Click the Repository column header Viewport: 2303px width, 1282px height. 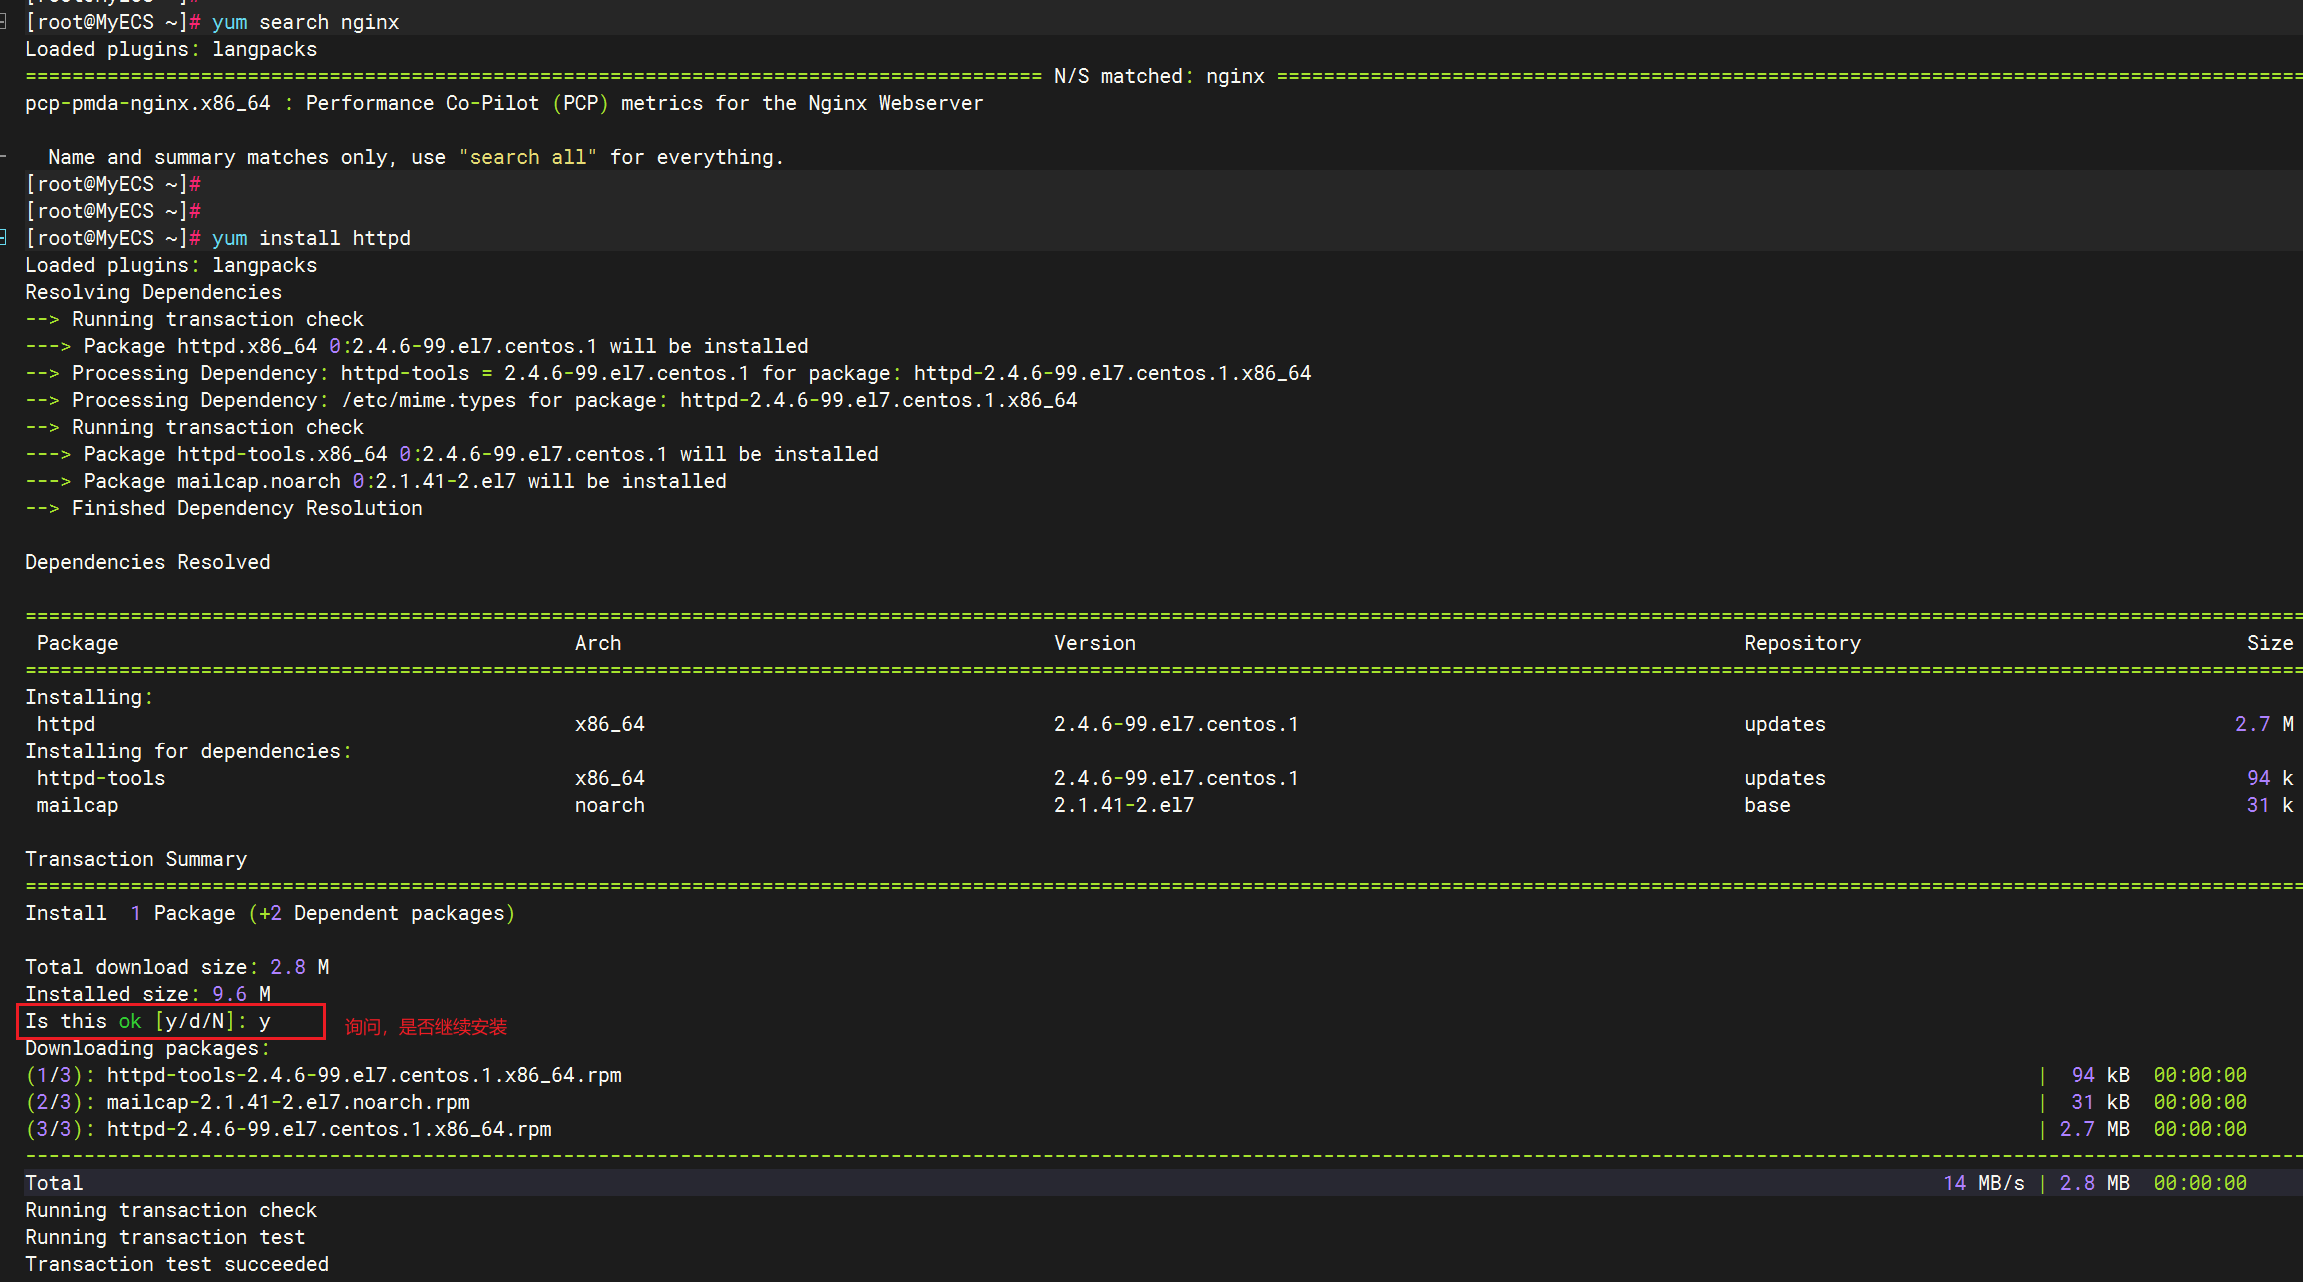[x=1802, y=643]
